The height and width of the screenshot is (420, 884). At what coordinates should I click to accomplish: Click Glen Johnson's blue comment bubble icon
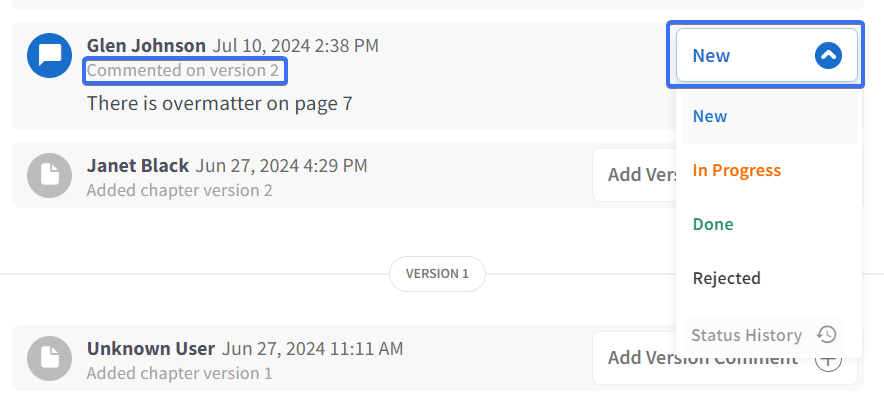(x=50, y=55)
